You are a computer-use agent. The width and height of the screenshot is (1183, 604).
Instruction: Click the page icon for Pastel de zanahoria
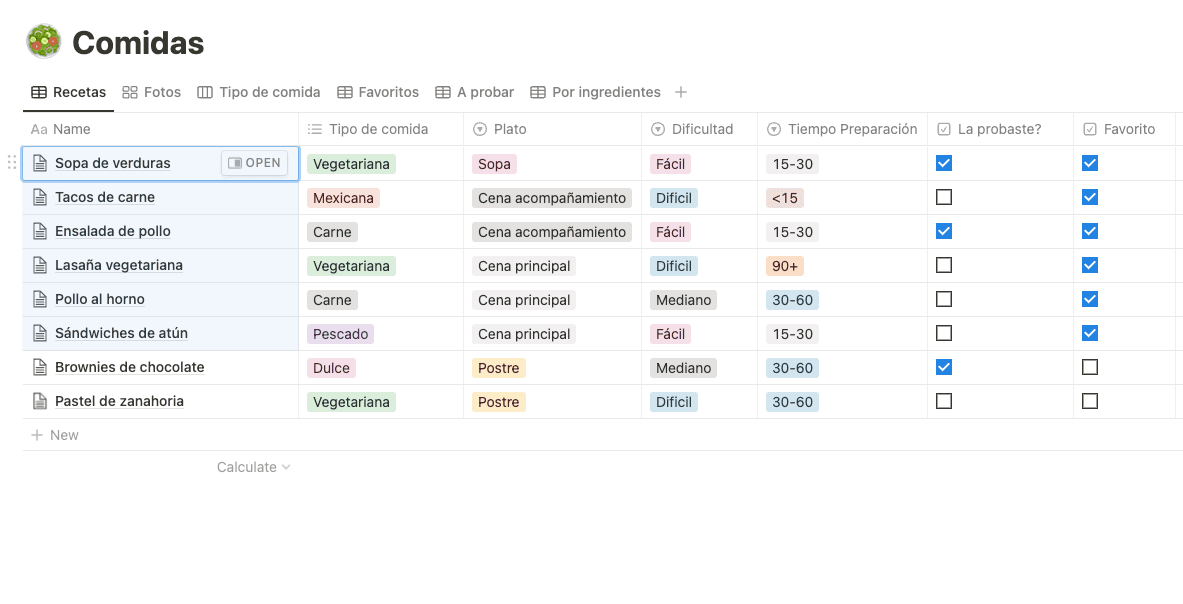(40, 401)
